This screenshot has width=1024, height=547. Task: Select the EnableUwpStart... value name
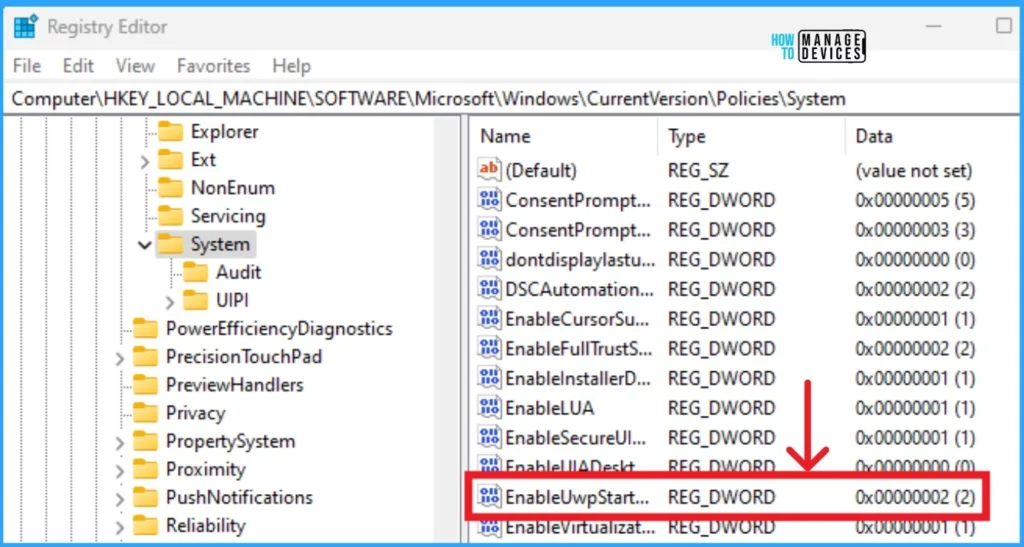[578, 497]
